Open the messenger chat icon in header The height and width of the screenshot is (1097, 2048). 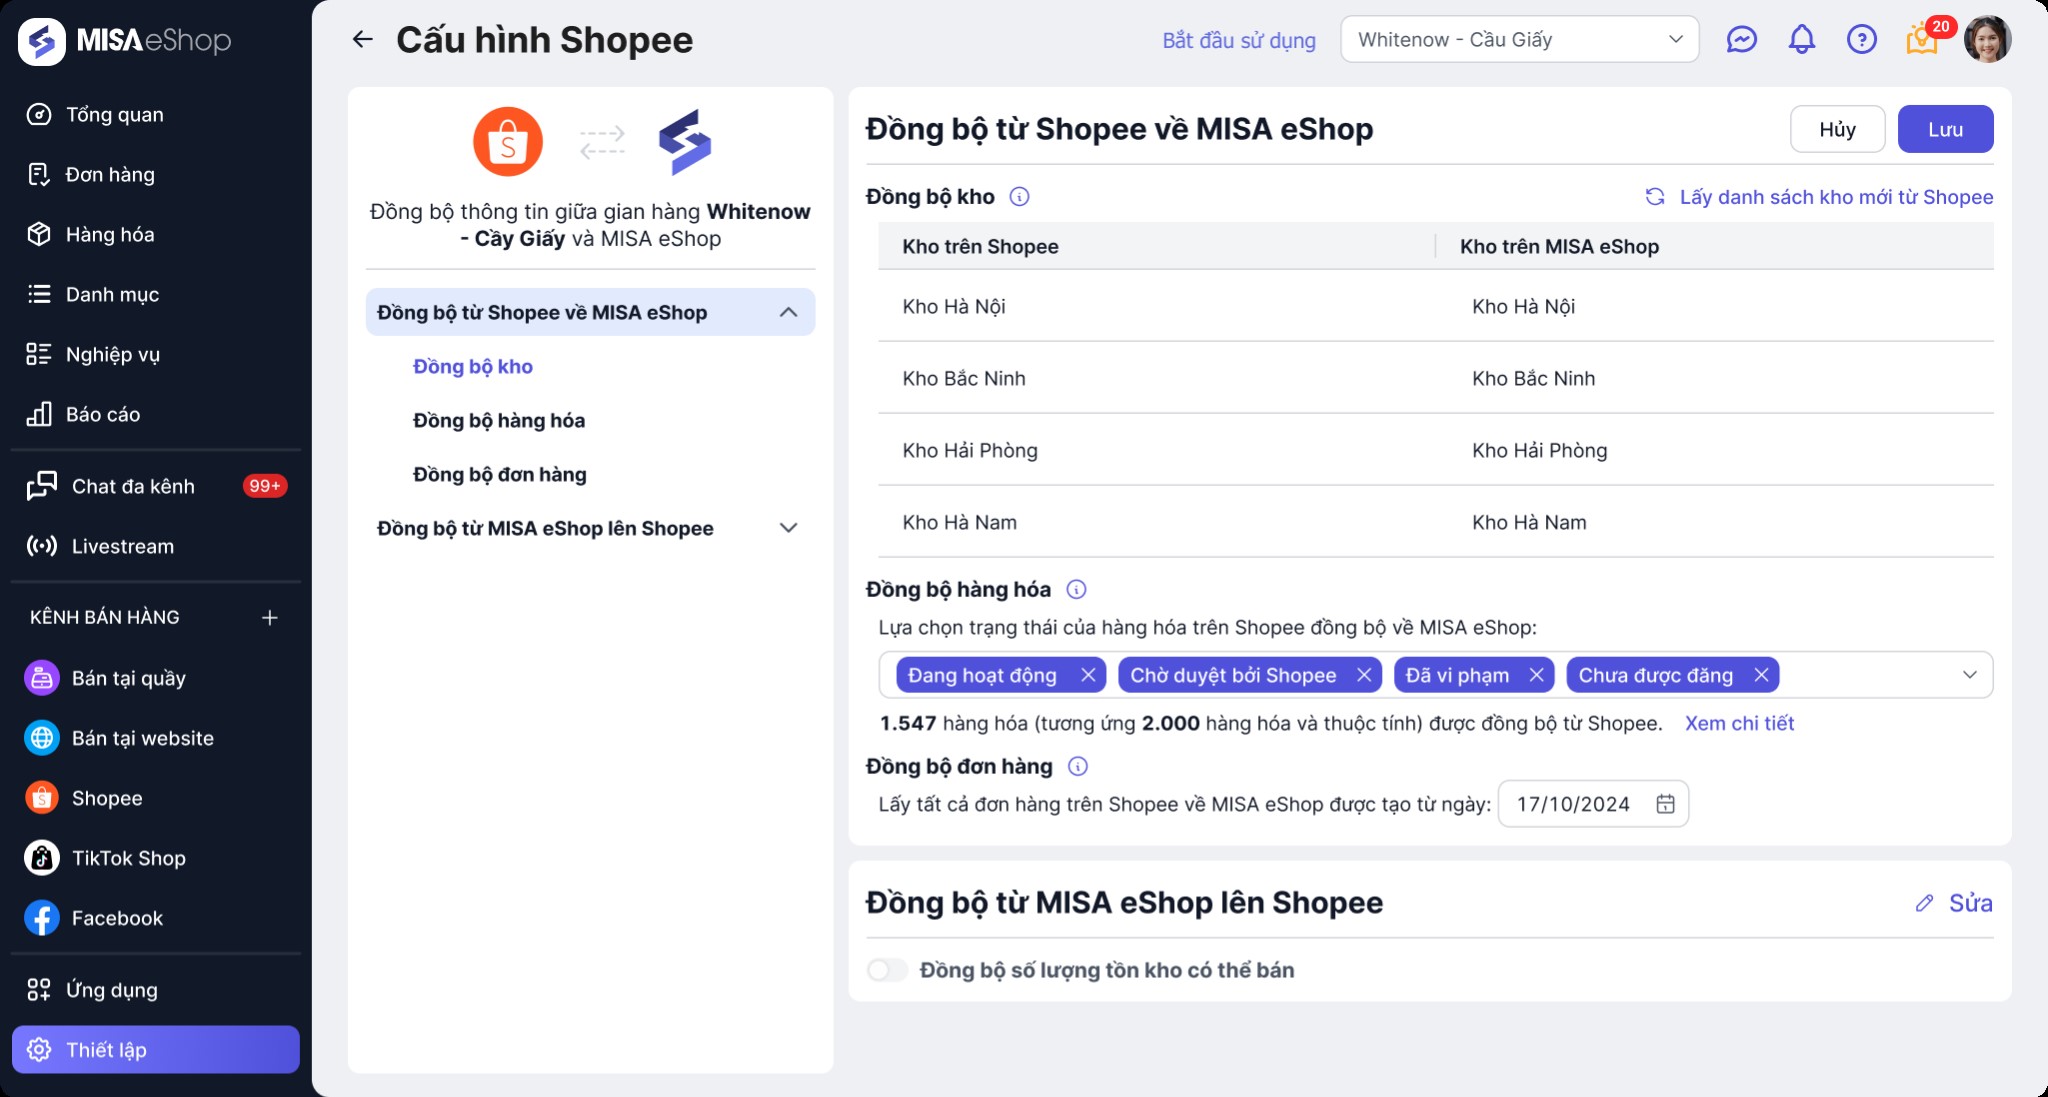click(1741, 40)
